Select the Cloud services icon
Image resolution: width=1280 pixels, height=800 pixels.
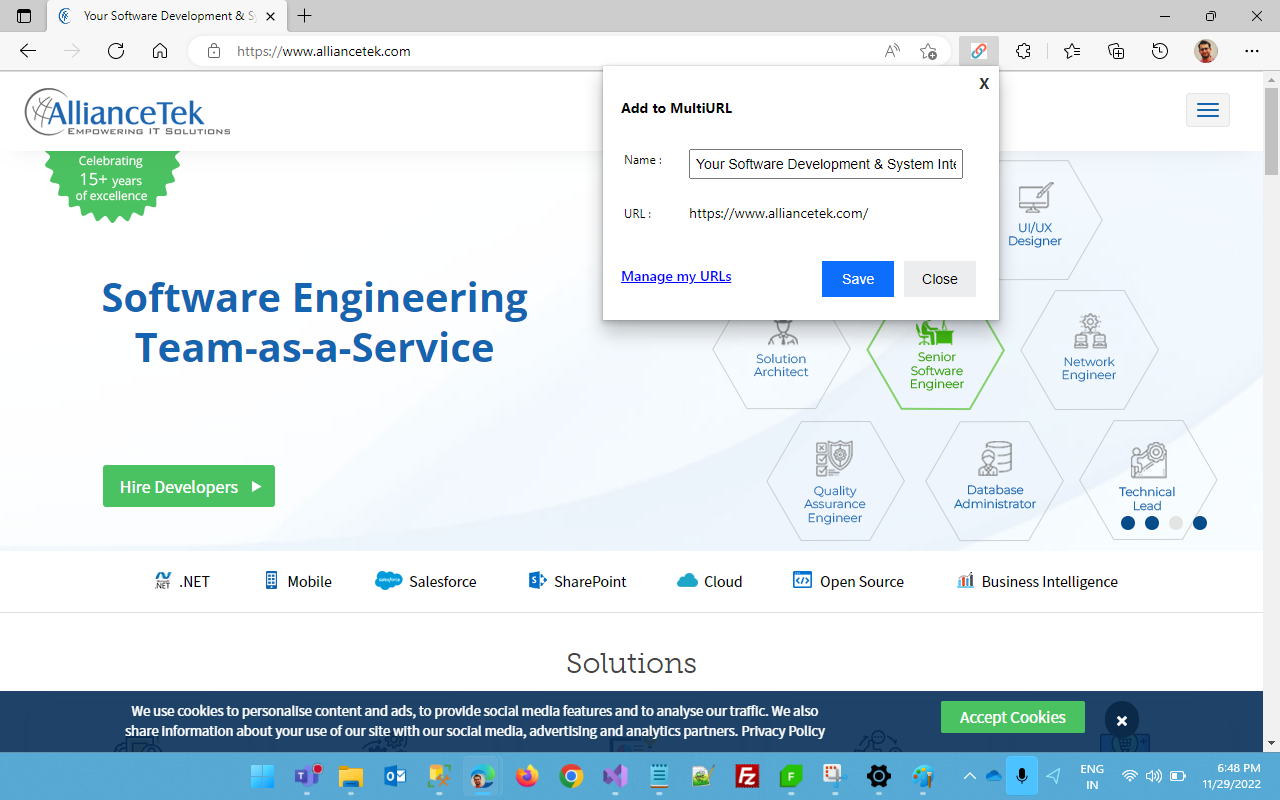pos(689,581)
